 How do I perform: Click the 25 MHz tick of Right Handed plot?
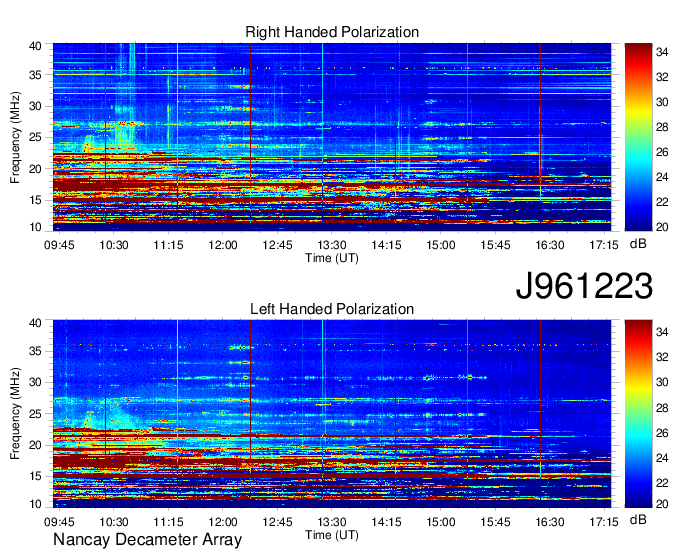(35, 137)
